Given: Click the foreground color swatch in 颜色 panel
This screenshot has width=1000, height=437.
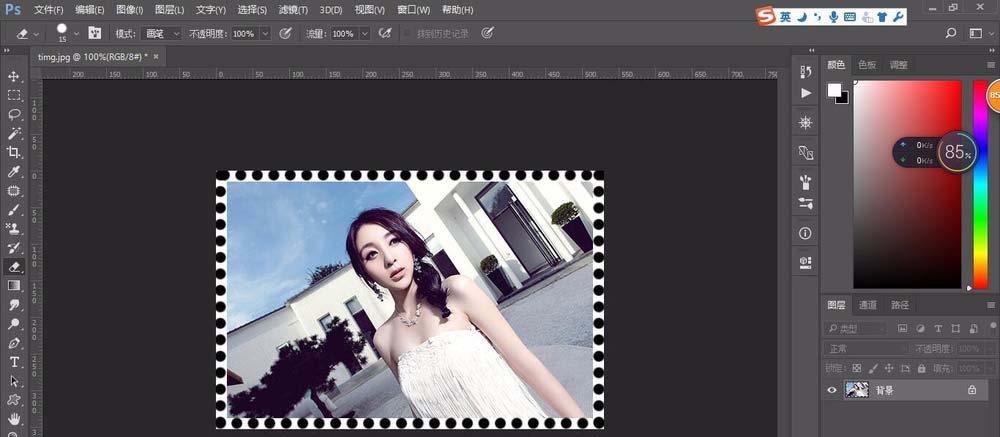Looking at the screenshot, I should click(x=834, y=90).
